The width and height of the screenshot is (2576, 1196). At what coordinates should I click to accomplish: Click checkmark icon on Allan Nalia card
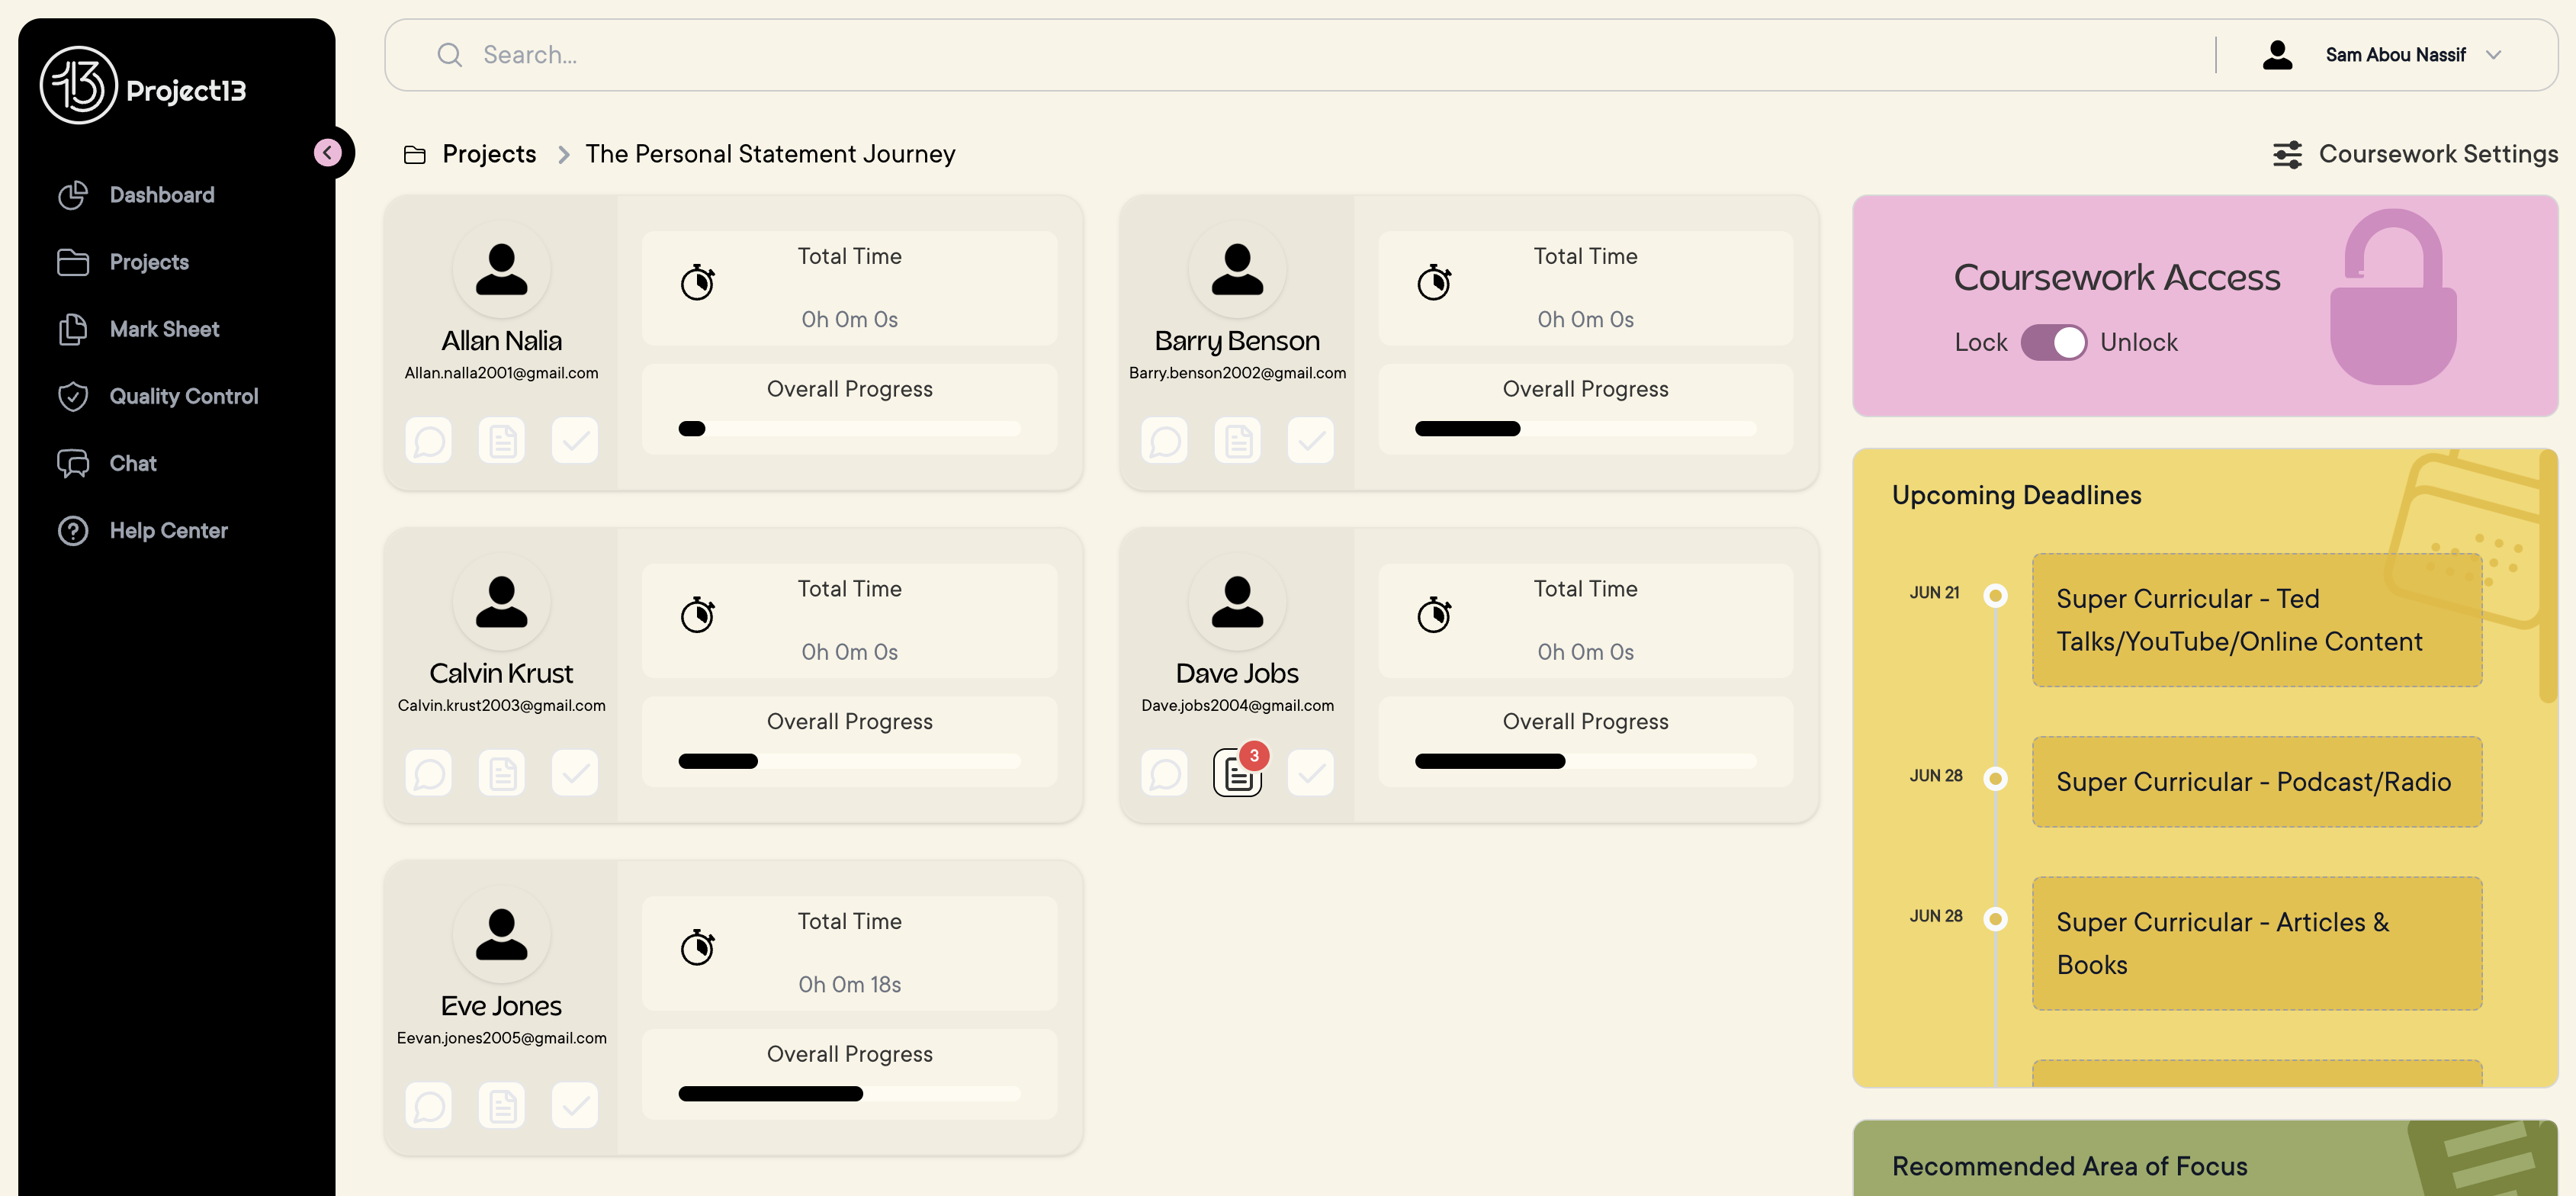point(575,440)
